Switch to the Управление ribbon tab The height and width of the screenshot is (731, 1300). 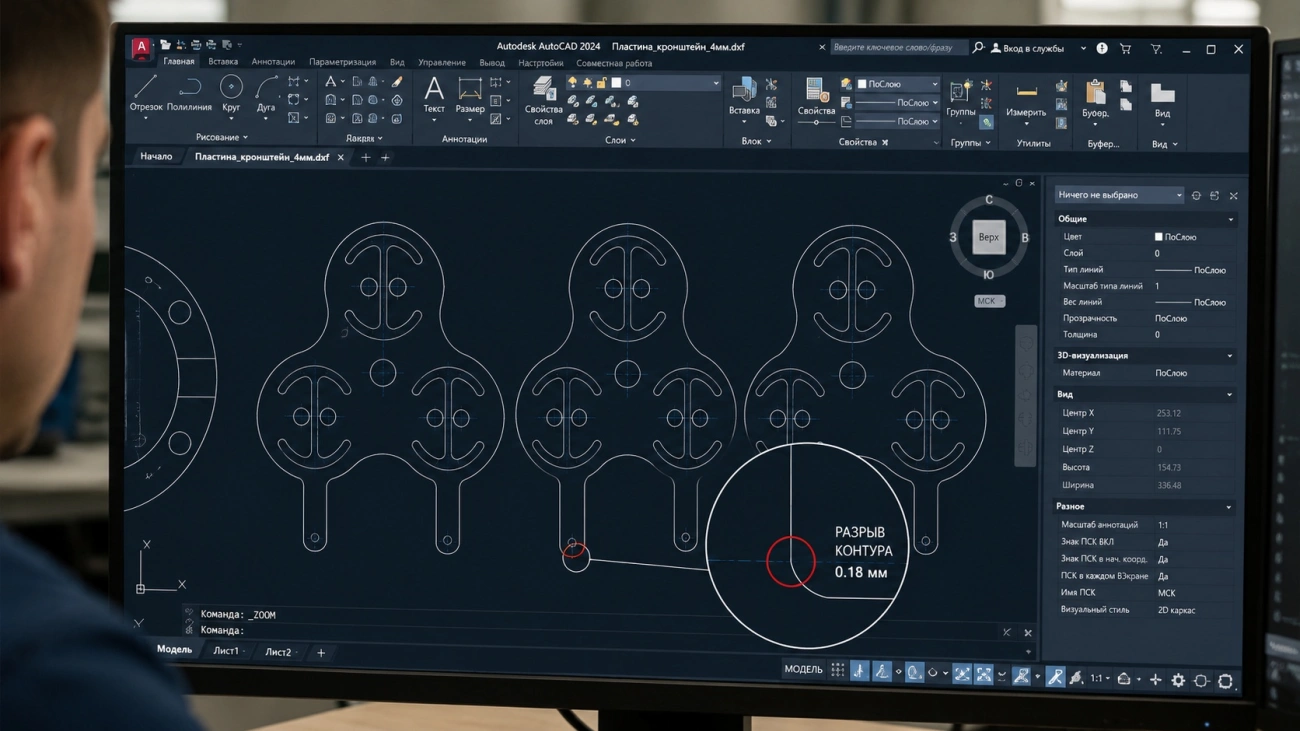pyautogui.click(x=442, y=63)
